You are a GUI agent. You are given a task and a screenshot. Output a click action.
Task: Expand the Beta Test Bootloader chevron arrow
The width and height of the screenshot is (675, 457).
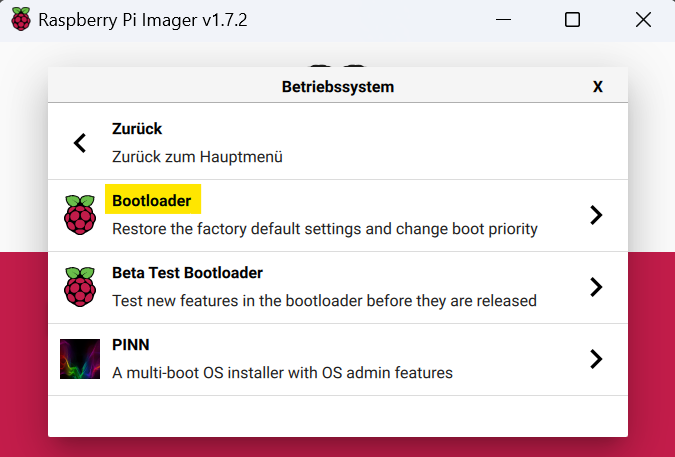(x=596, y=287)
